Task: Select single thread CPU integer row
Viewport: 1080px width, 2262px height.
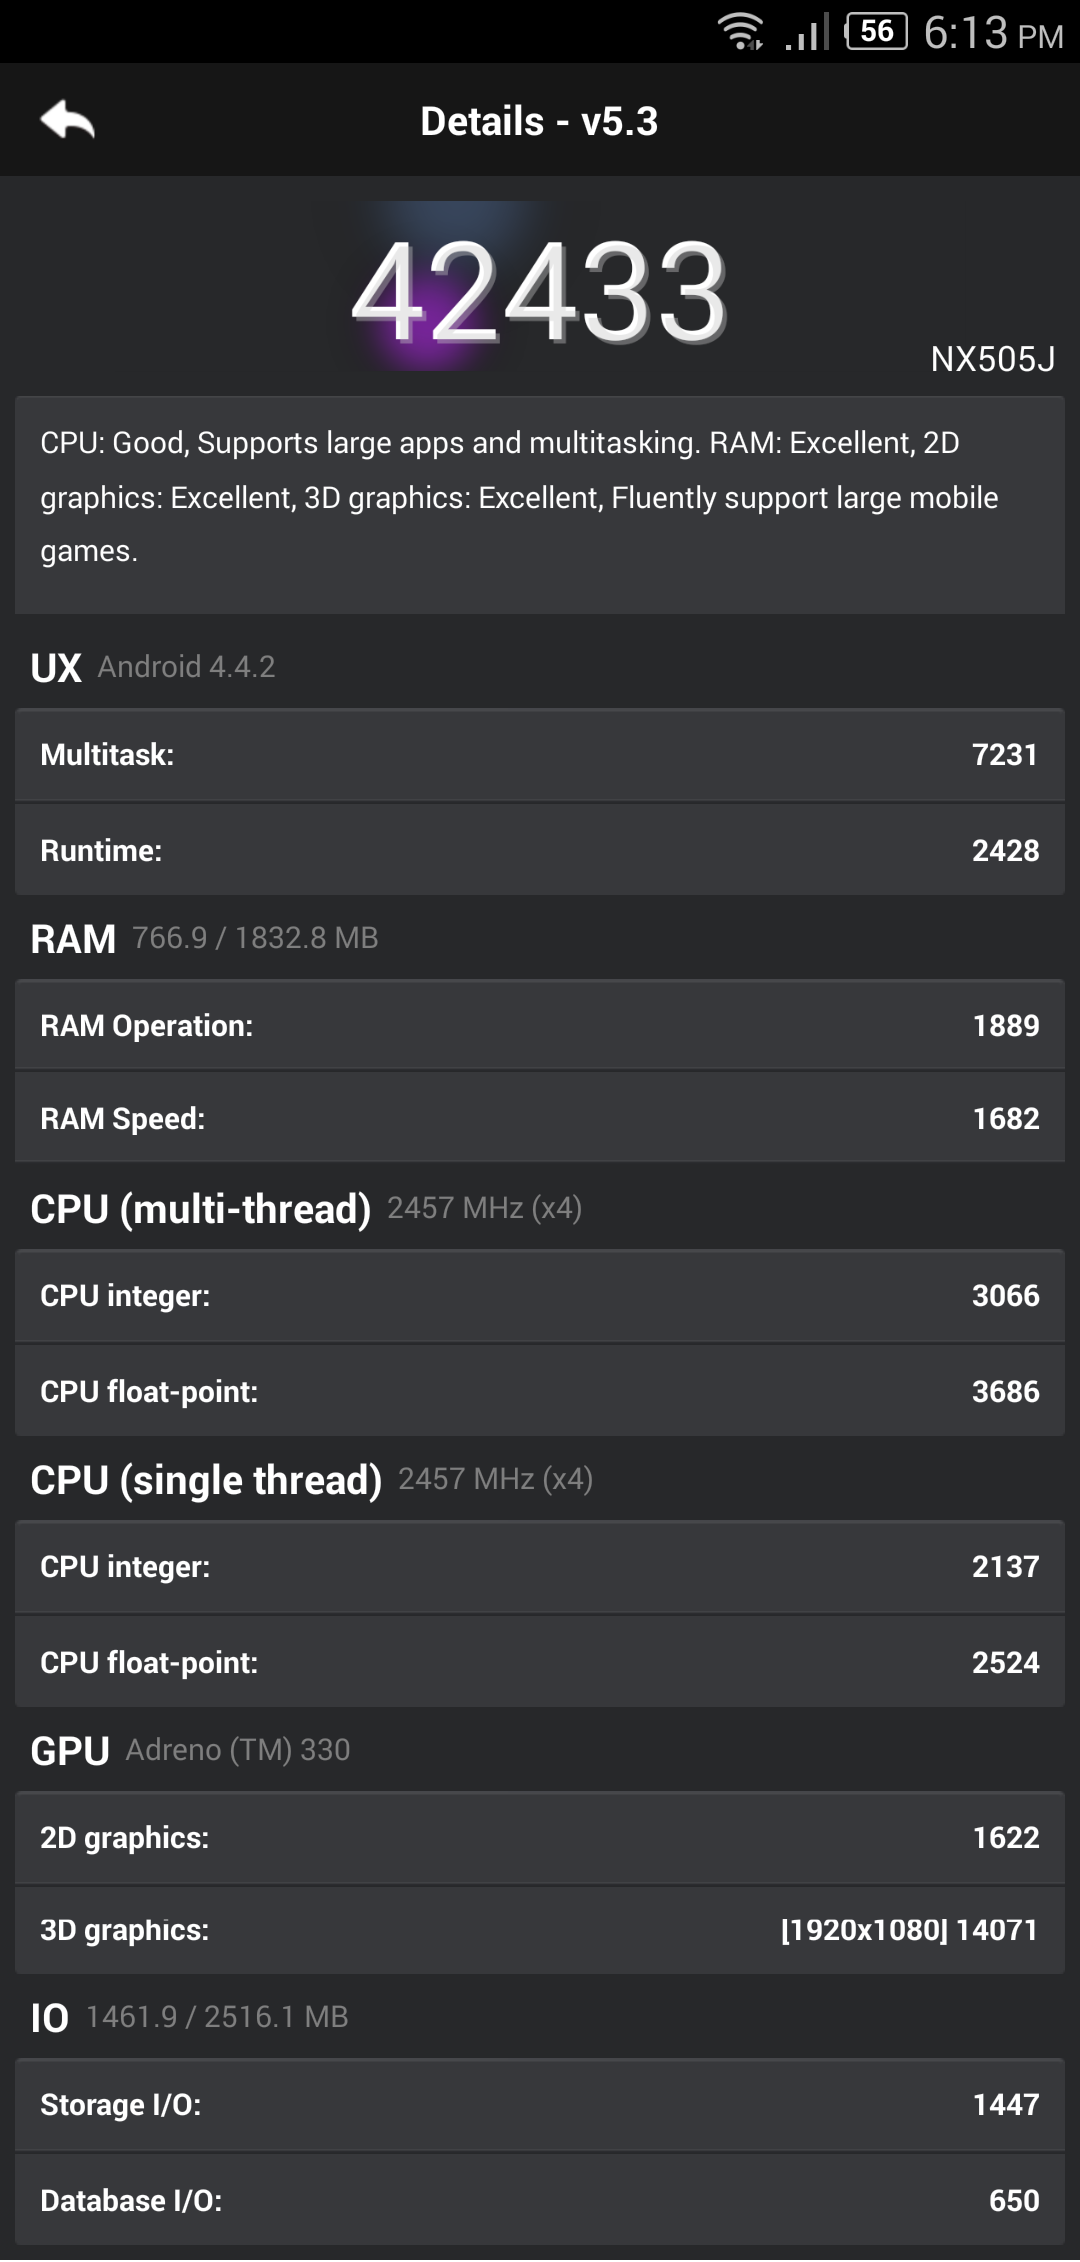Action: 540,1566
